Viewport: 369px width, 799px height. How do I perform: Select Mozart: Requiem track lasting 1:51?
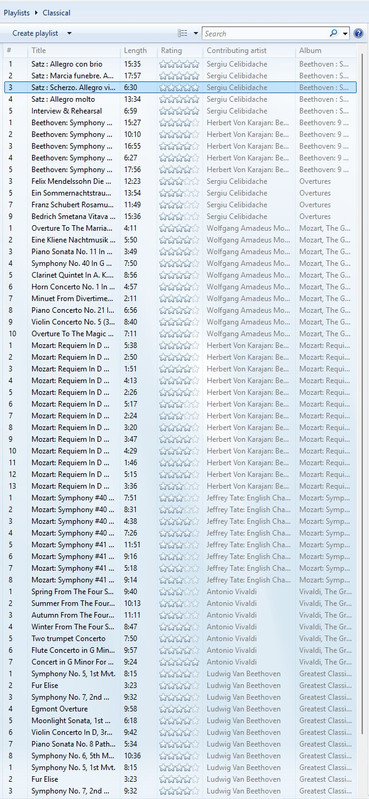tap(180, 369)
